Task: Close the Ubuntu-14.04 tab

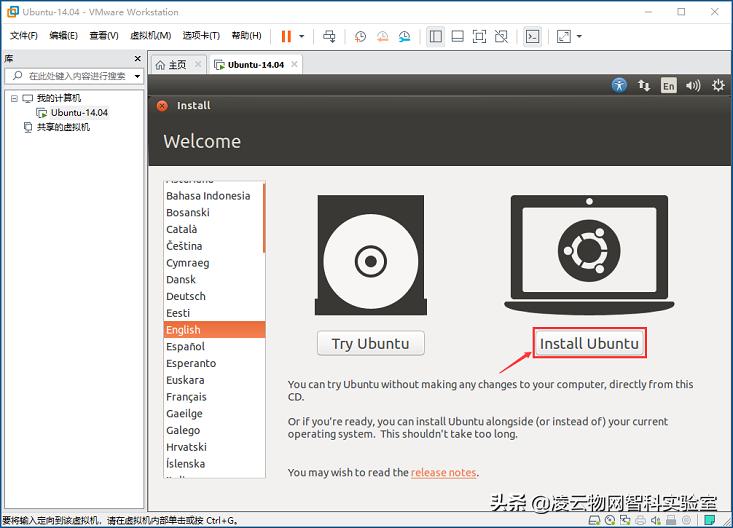Action: pyautogui.click(x=294, y=64)
